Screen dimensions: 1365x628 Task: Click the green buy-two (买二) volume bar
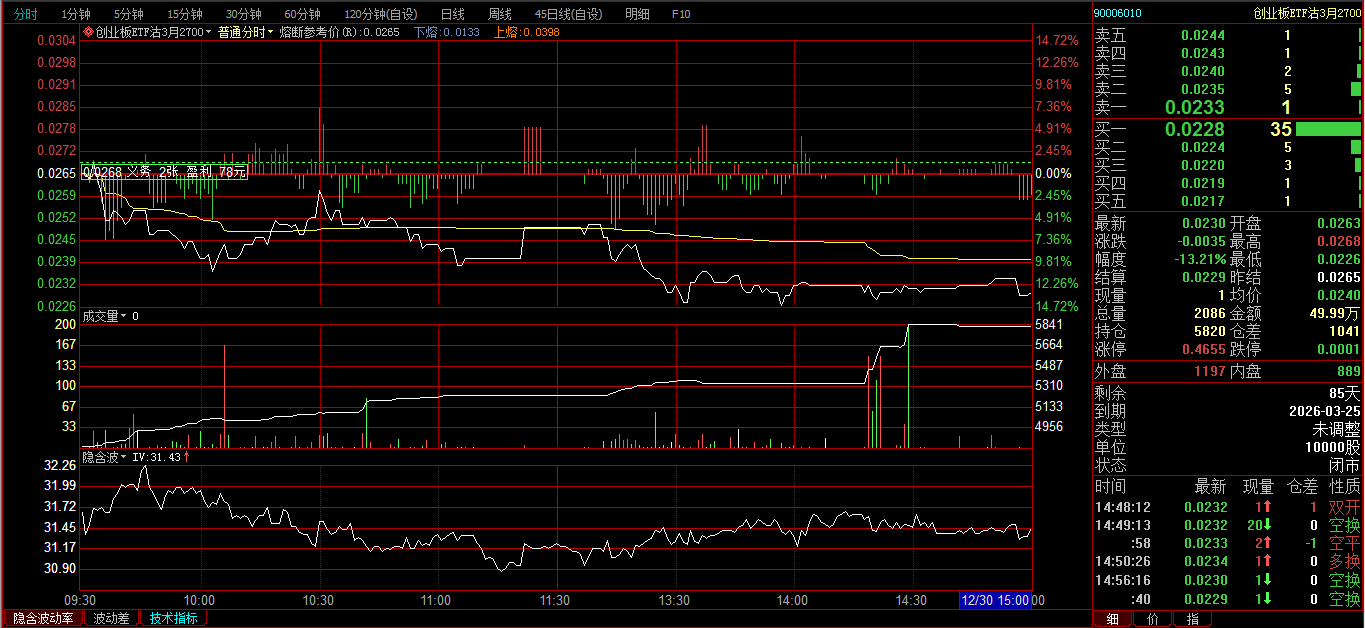point(1356,147)
